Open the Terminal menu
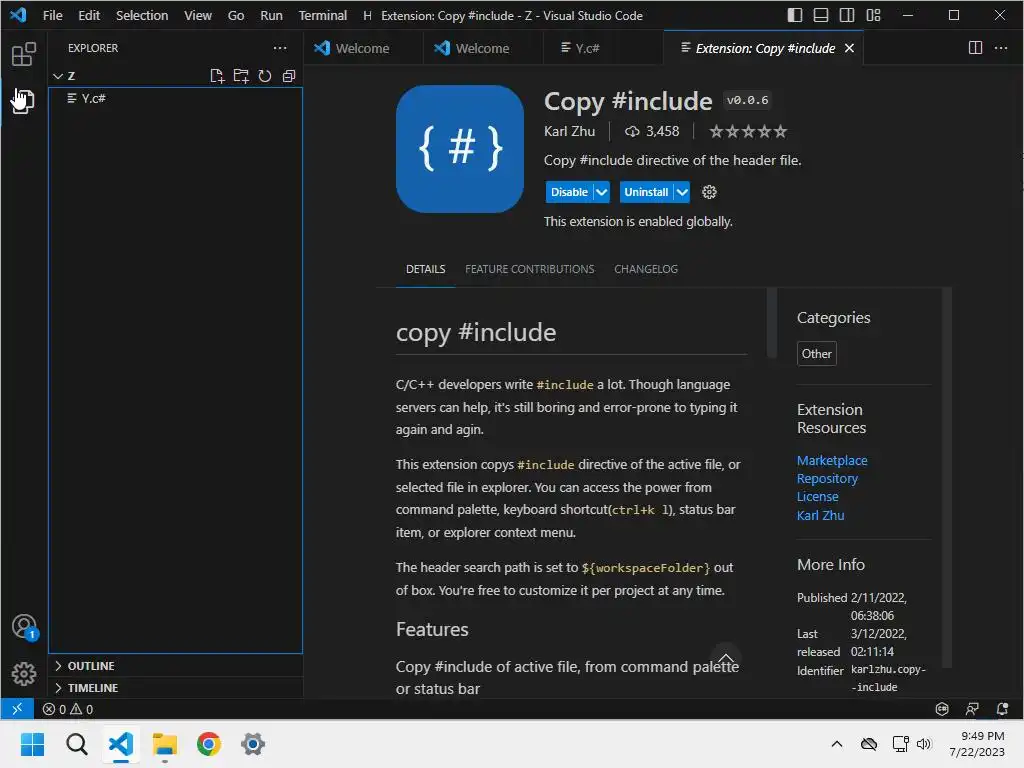 pos(323,15)
